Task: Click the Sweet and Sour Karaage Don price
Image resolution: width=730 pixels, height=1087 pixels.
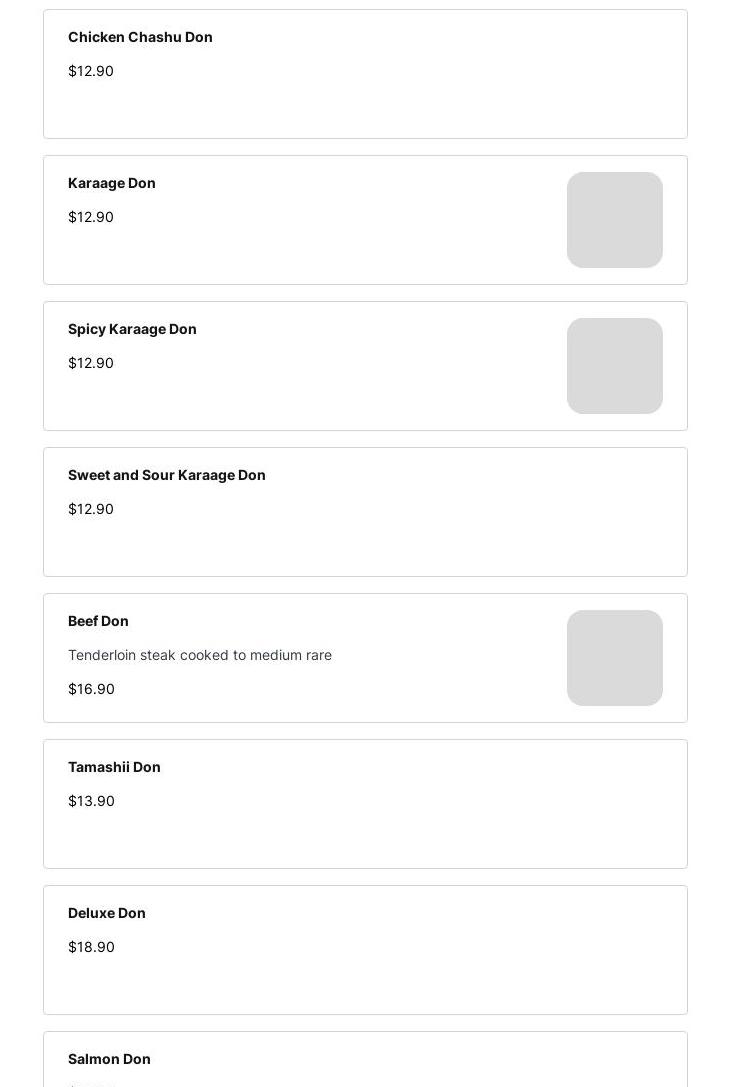Action: (91, 509)
